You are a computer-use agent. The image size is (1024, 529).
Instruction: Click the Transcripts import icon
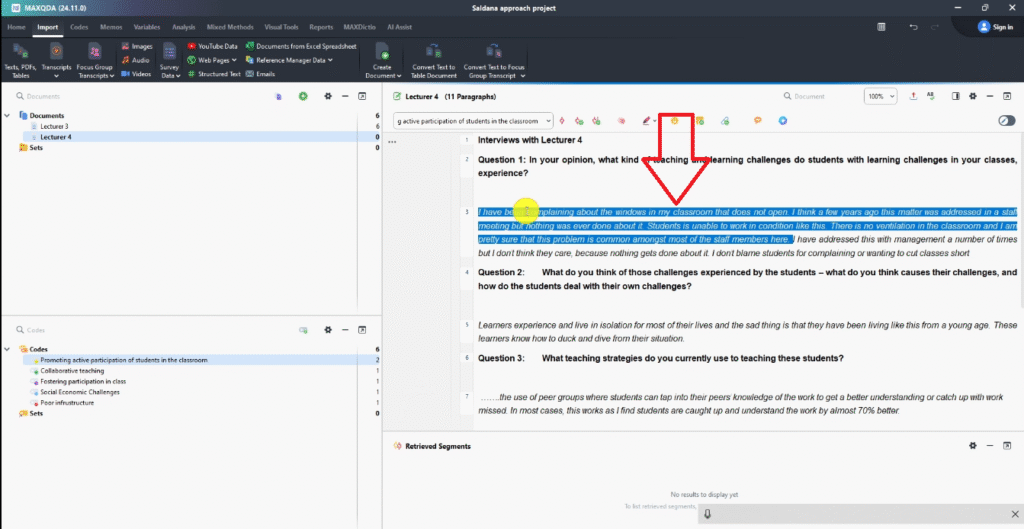[x=56, y=51]
